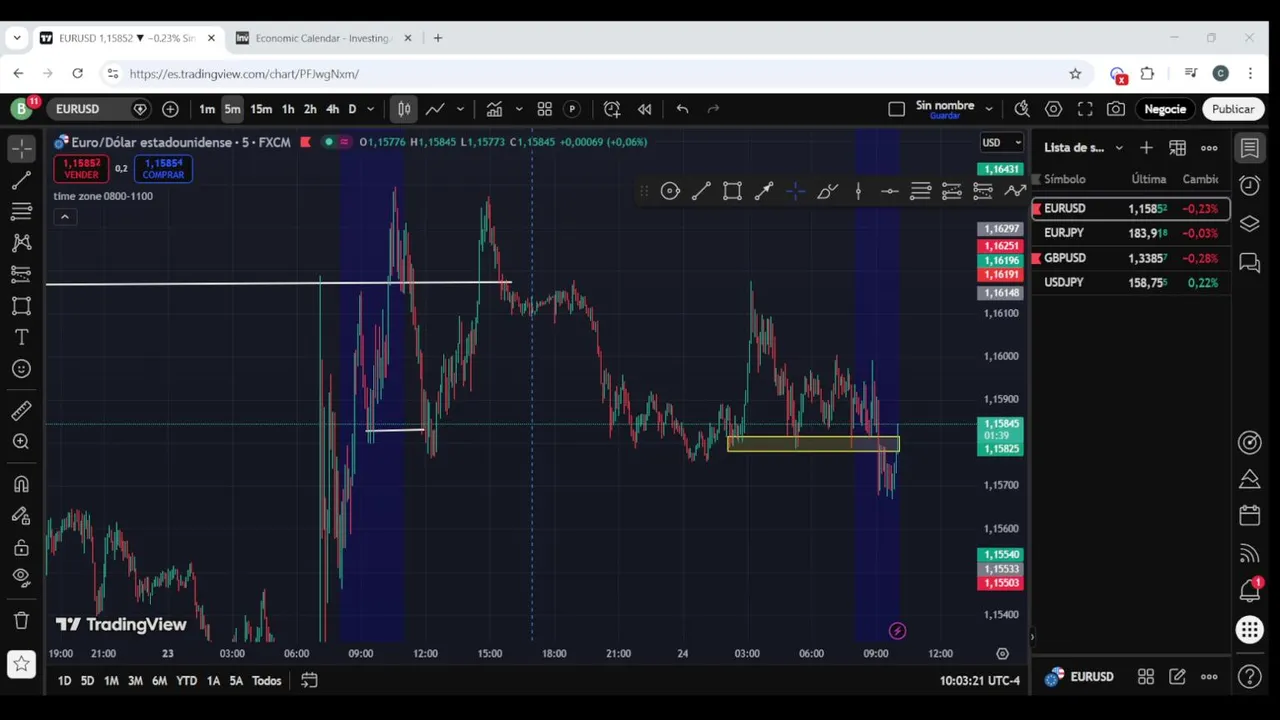The height and width of the screenshot is (720, 1280).
Task: Expand the indicators favorites dropdown arrow
Action: click(518, 109)
